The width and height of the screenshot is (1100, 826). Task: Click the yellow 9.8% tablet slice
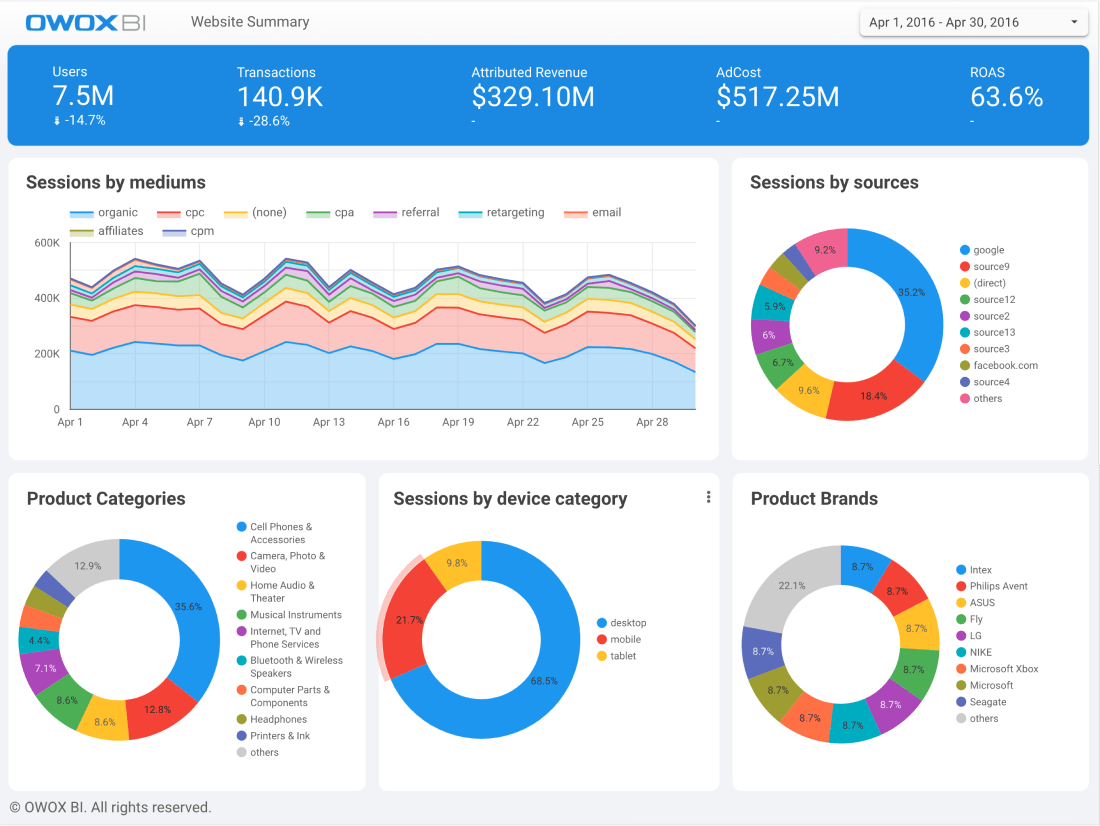457,563
